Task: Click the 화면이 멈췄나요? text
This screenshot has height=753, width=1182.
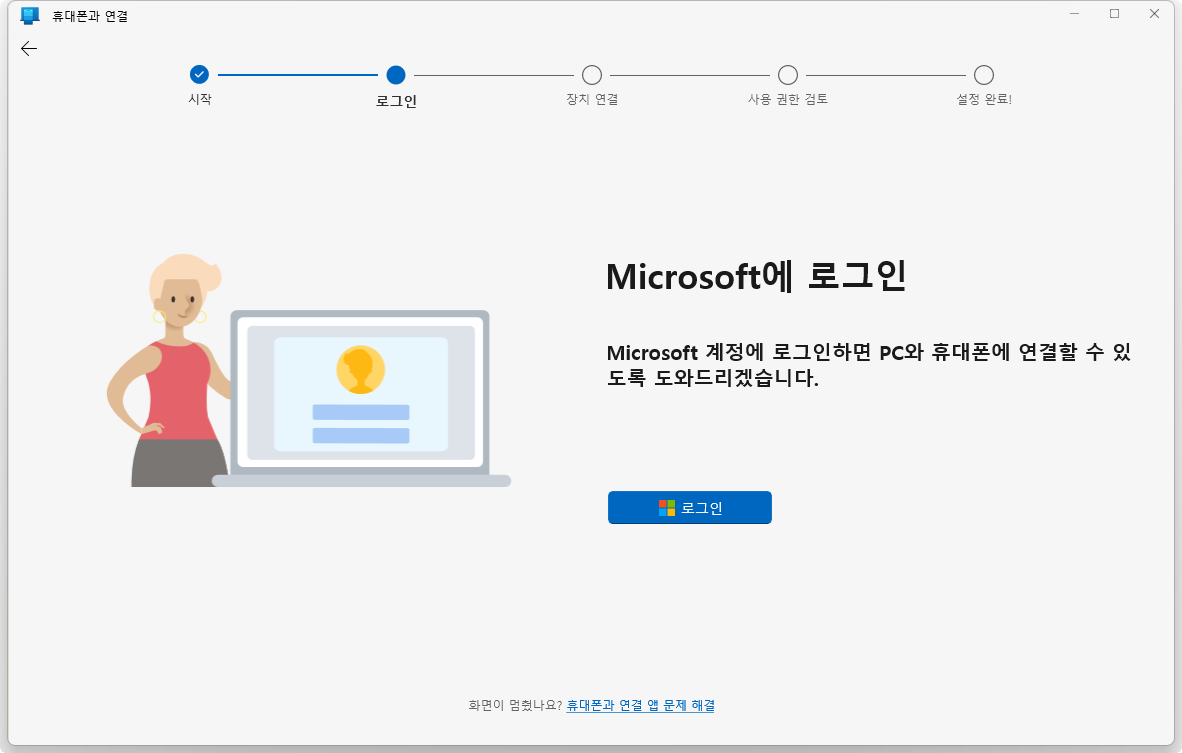Action: tap(515, 706)
